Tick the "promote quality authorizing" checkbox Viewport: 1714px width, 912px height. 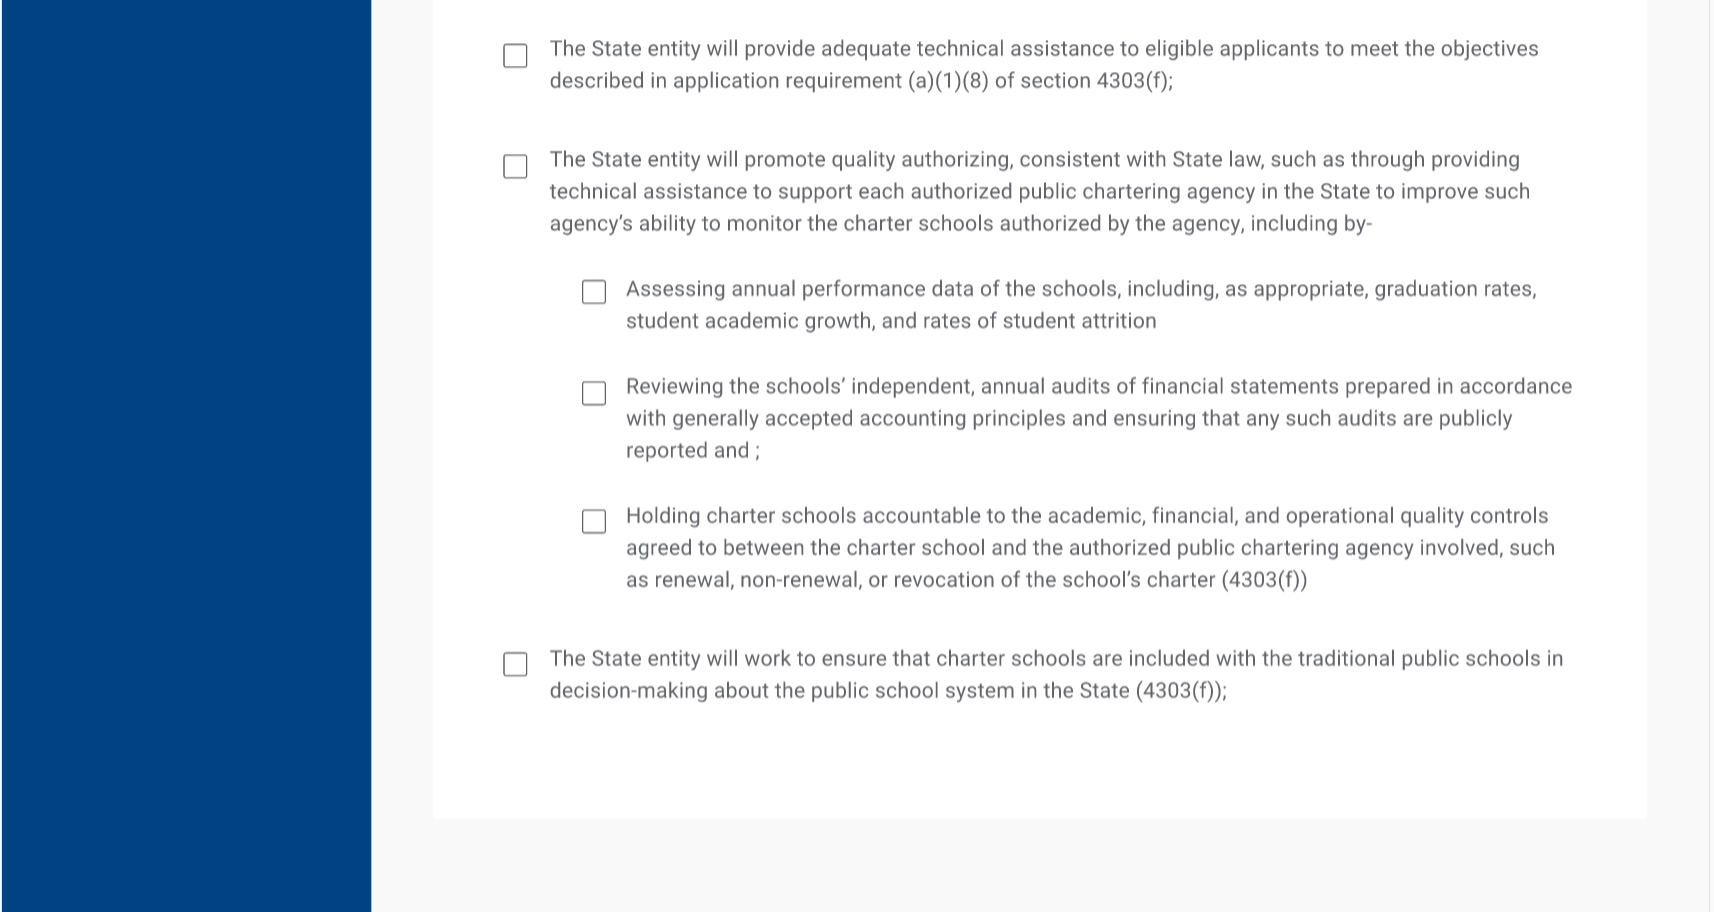(515, 166)
